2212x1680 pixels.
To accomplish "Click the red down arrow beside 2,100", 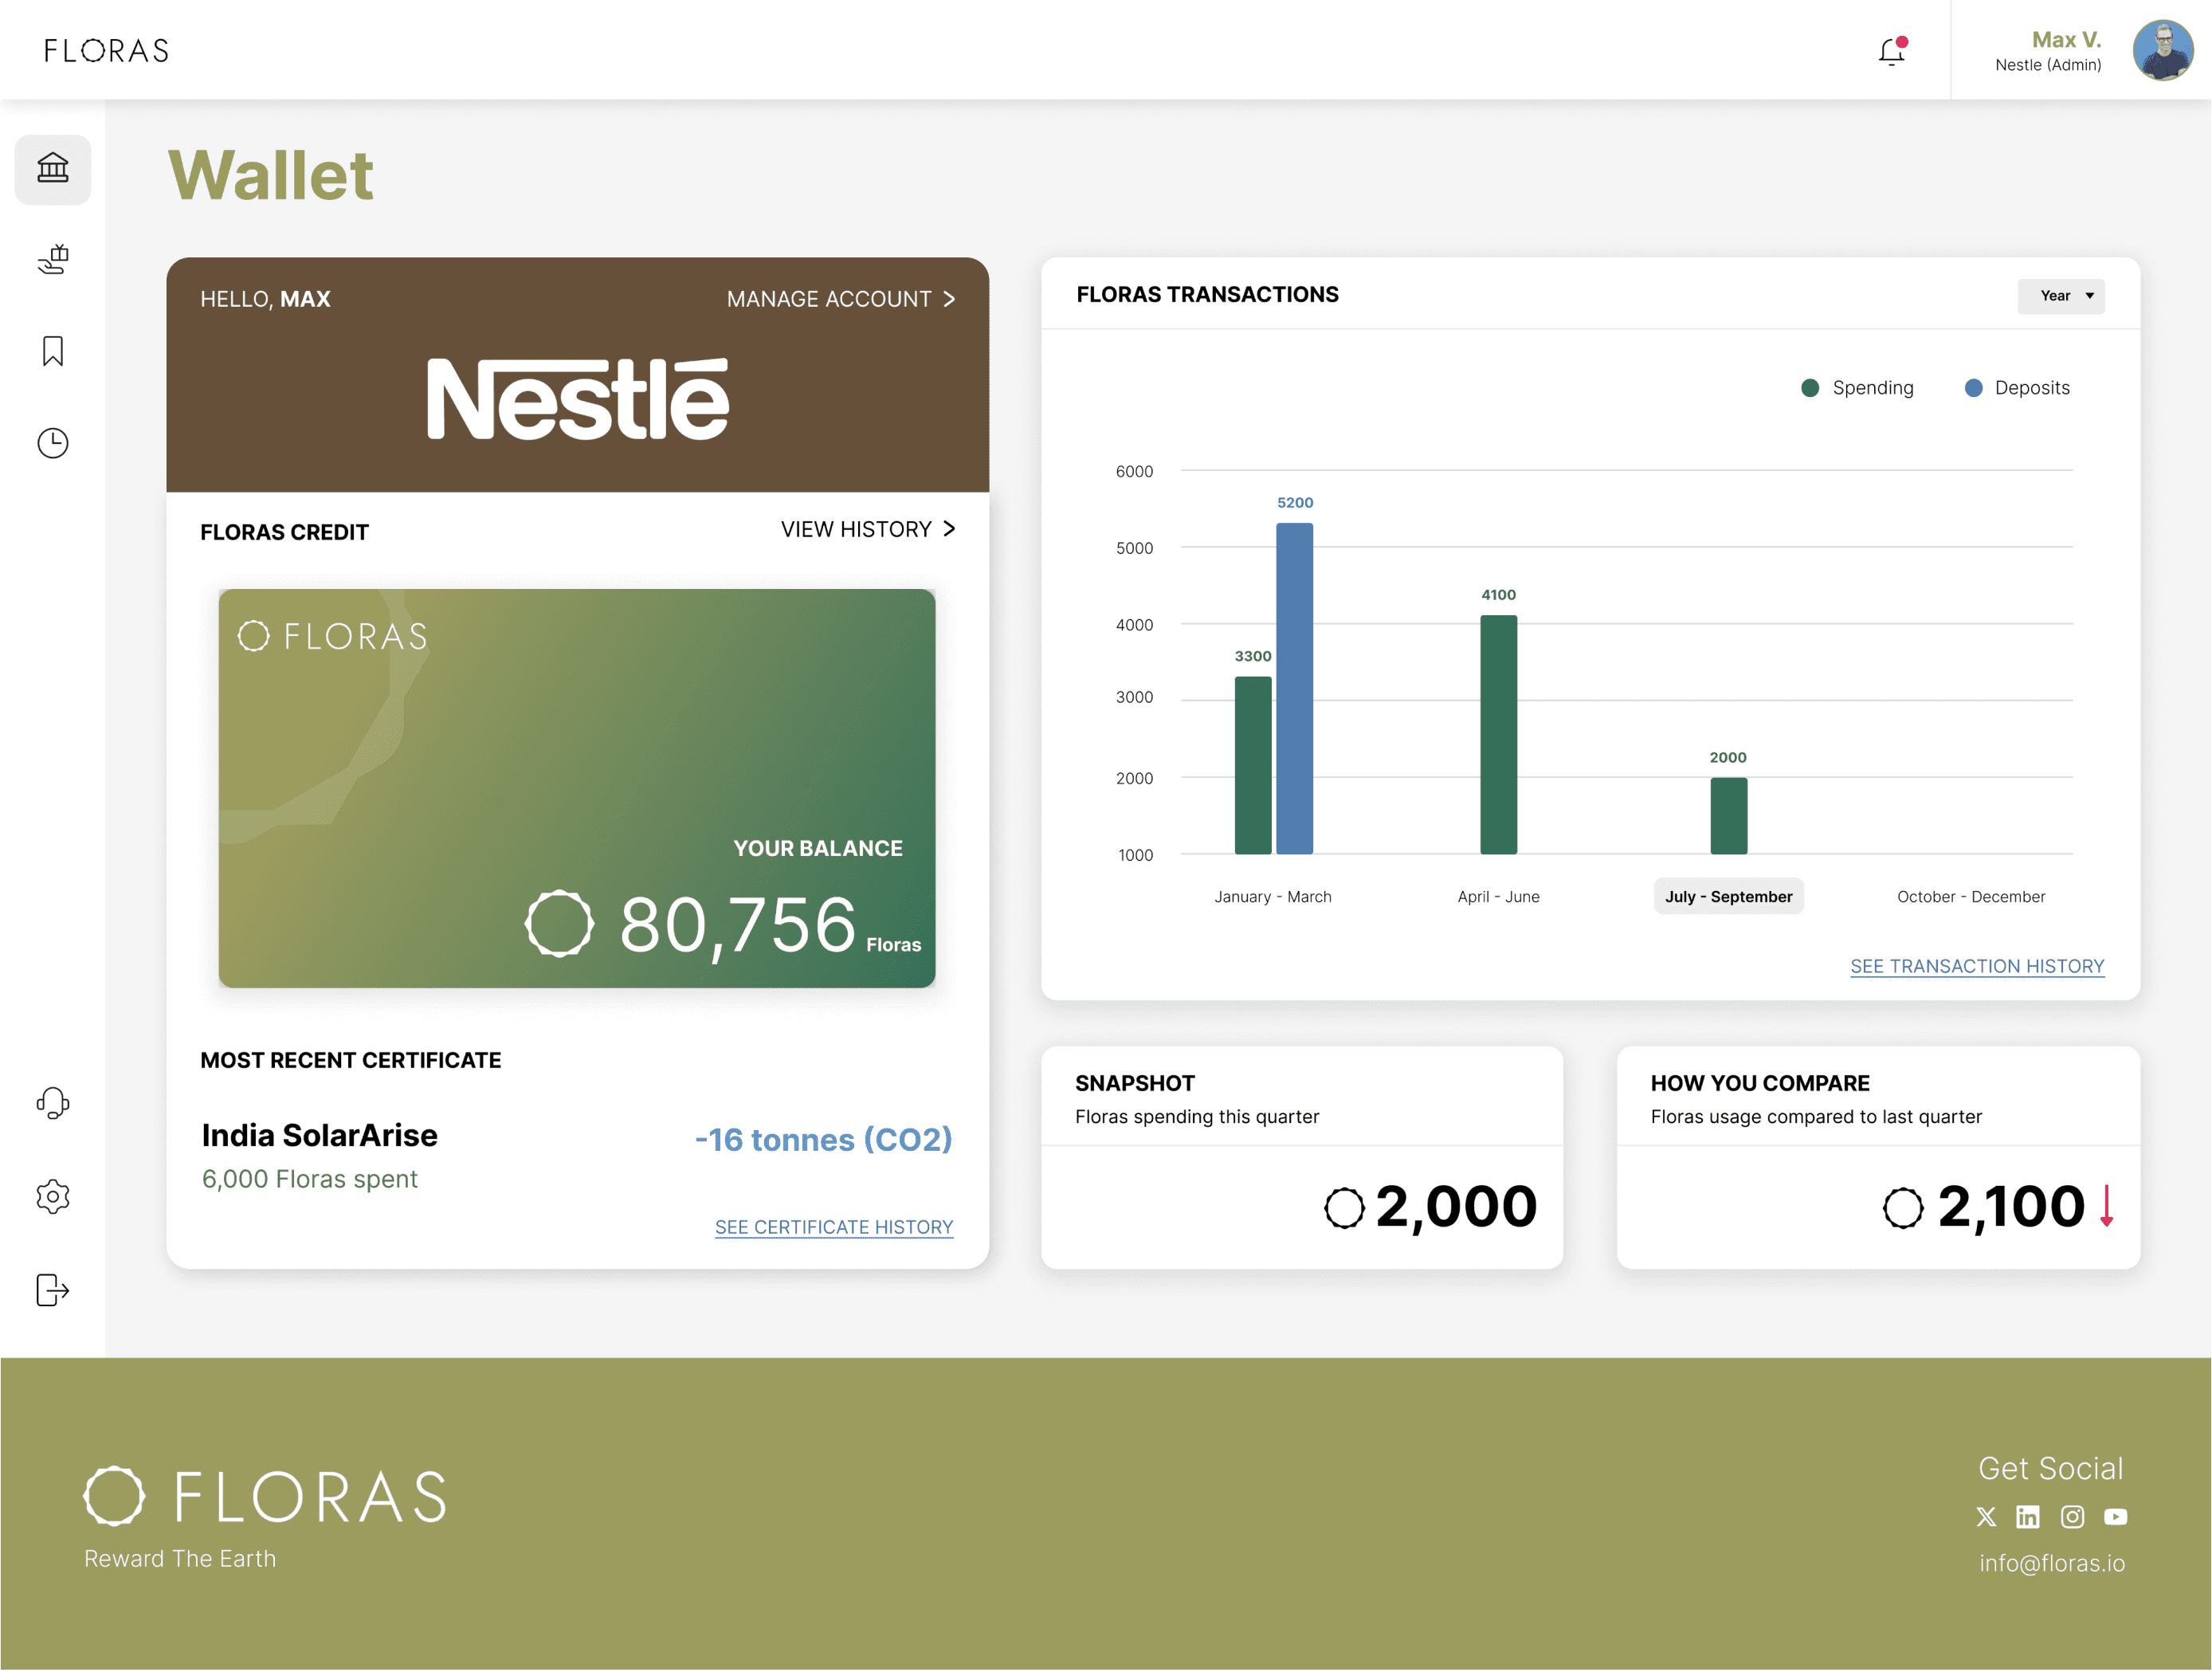I will coord(2107,1207).
